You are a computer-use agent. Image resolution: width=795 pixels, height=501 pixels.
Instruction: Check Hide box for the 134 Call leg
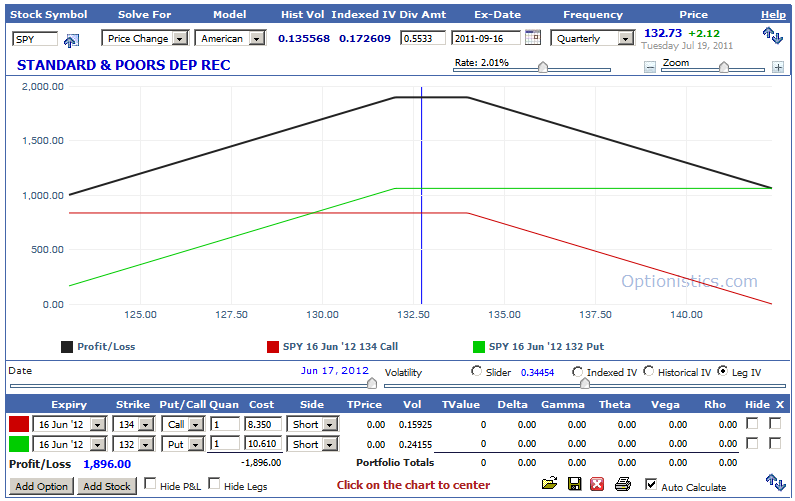point(752,423)
